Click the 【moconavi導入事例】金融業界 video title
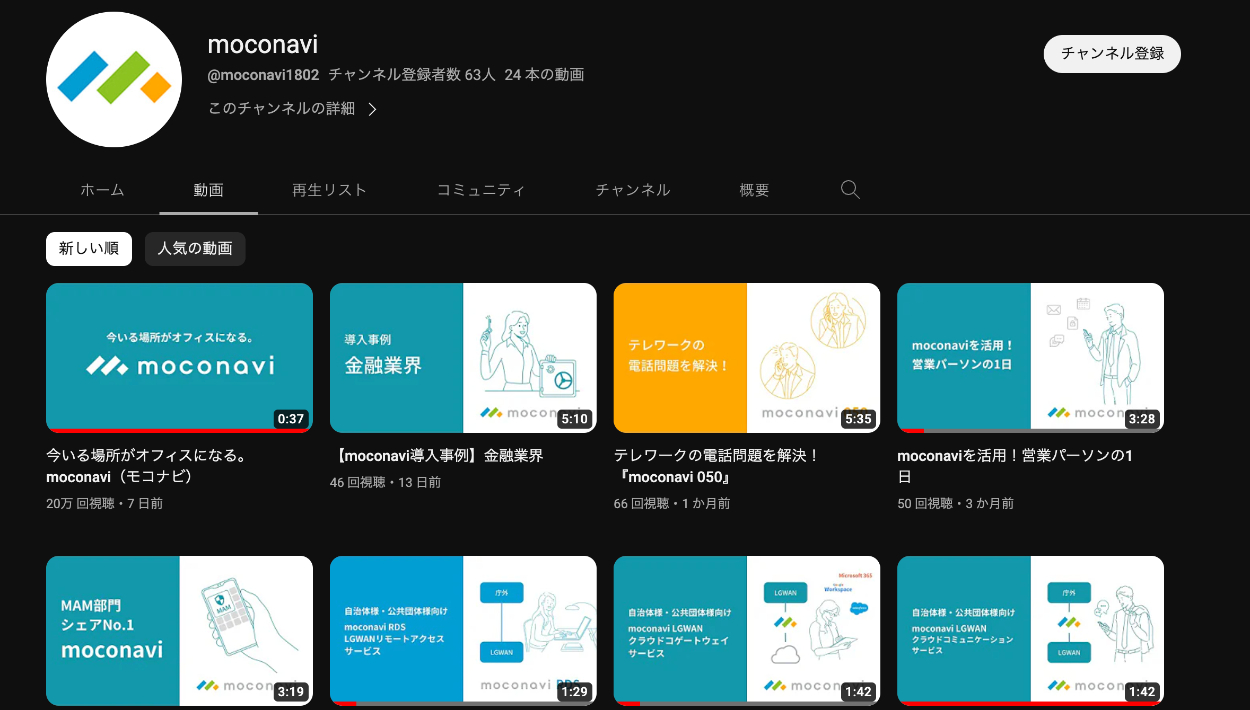The height and width of the screenshot is (710, 1250). coord(441,456)
